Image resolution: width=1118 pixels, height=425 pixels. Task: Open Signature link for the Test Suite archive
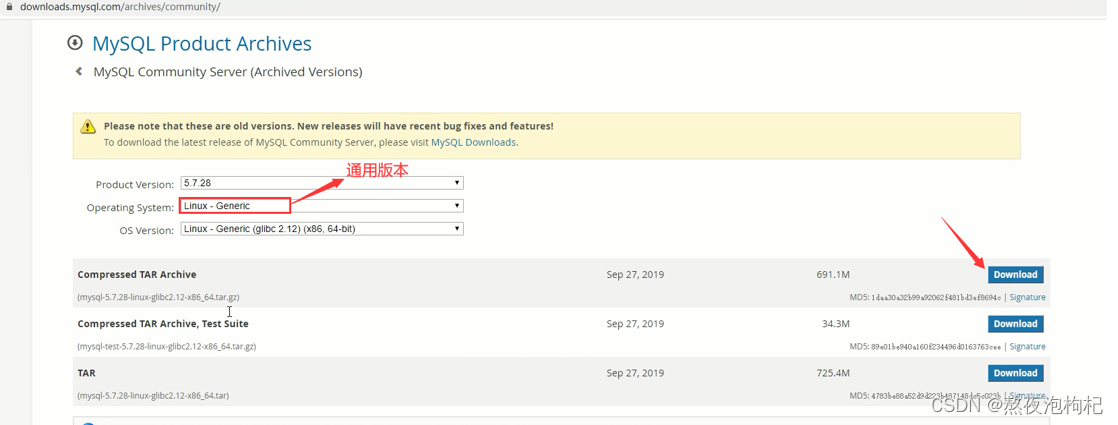point(1027,347)
